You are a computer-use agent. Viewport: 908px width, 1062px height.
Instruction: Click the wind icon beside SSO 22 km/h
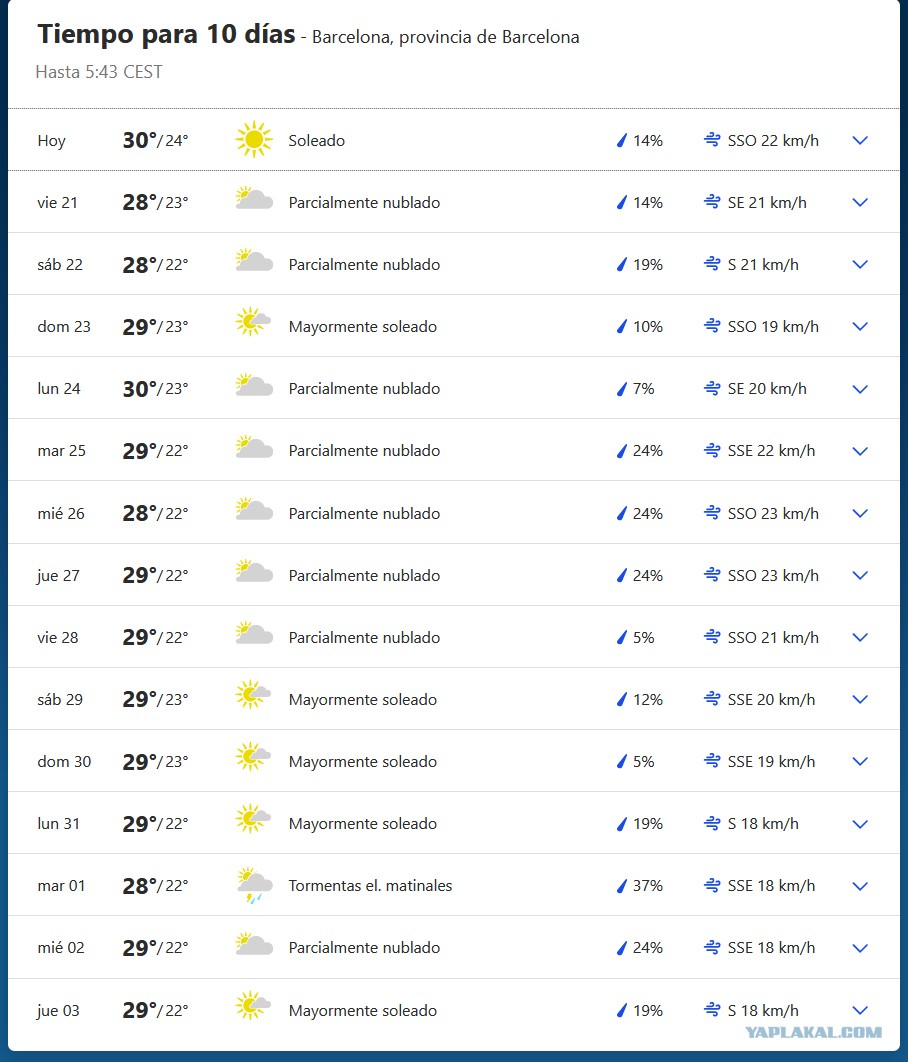point(712,140)
